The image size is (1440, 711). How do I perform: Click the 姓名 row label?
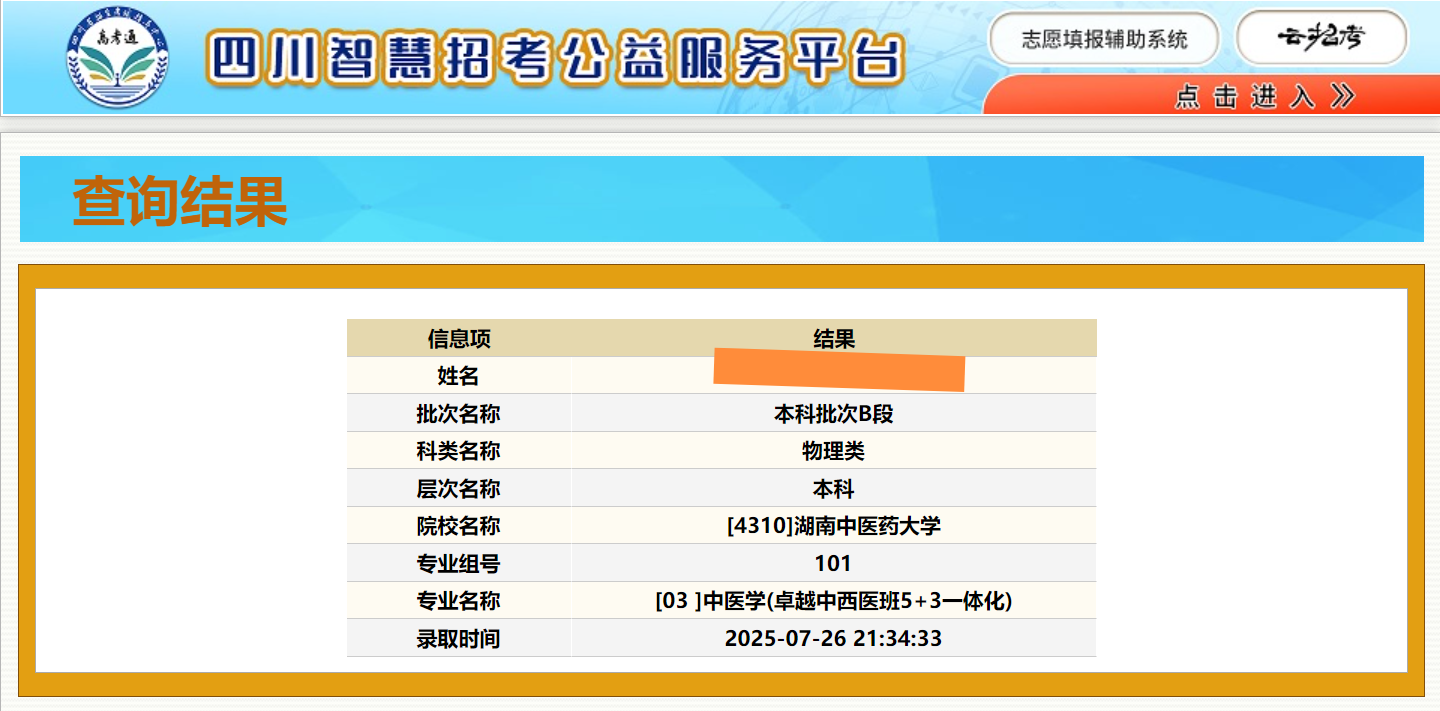click(x=459, y=376)
